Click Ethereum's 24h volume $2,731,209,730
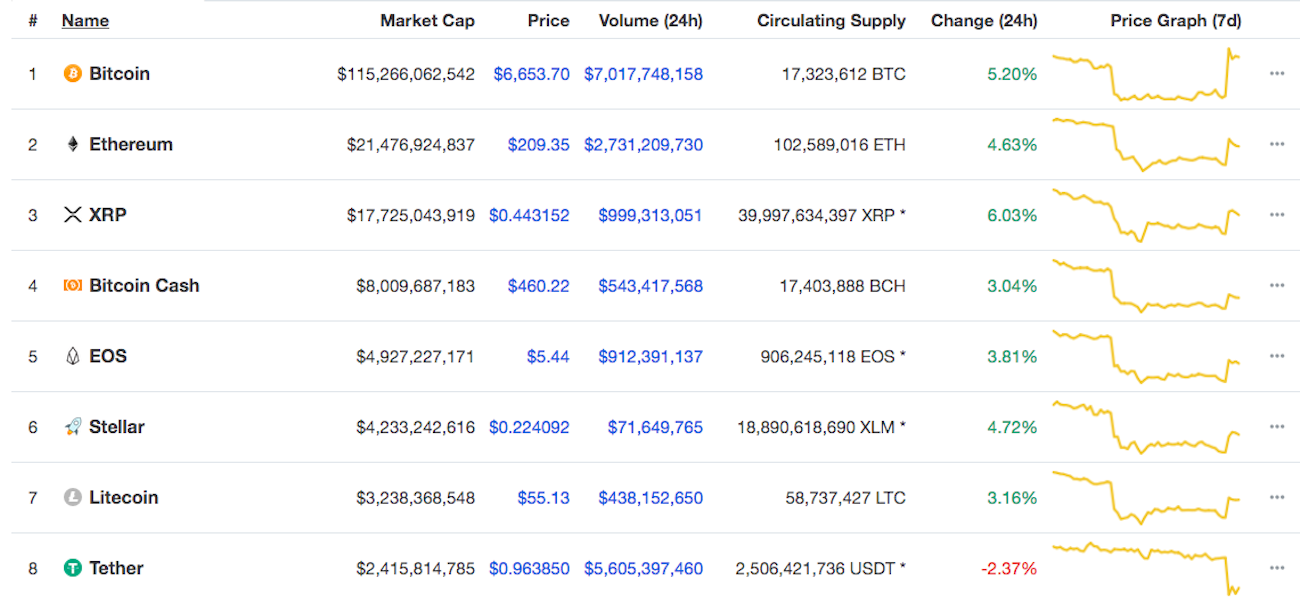 point(643,145)
